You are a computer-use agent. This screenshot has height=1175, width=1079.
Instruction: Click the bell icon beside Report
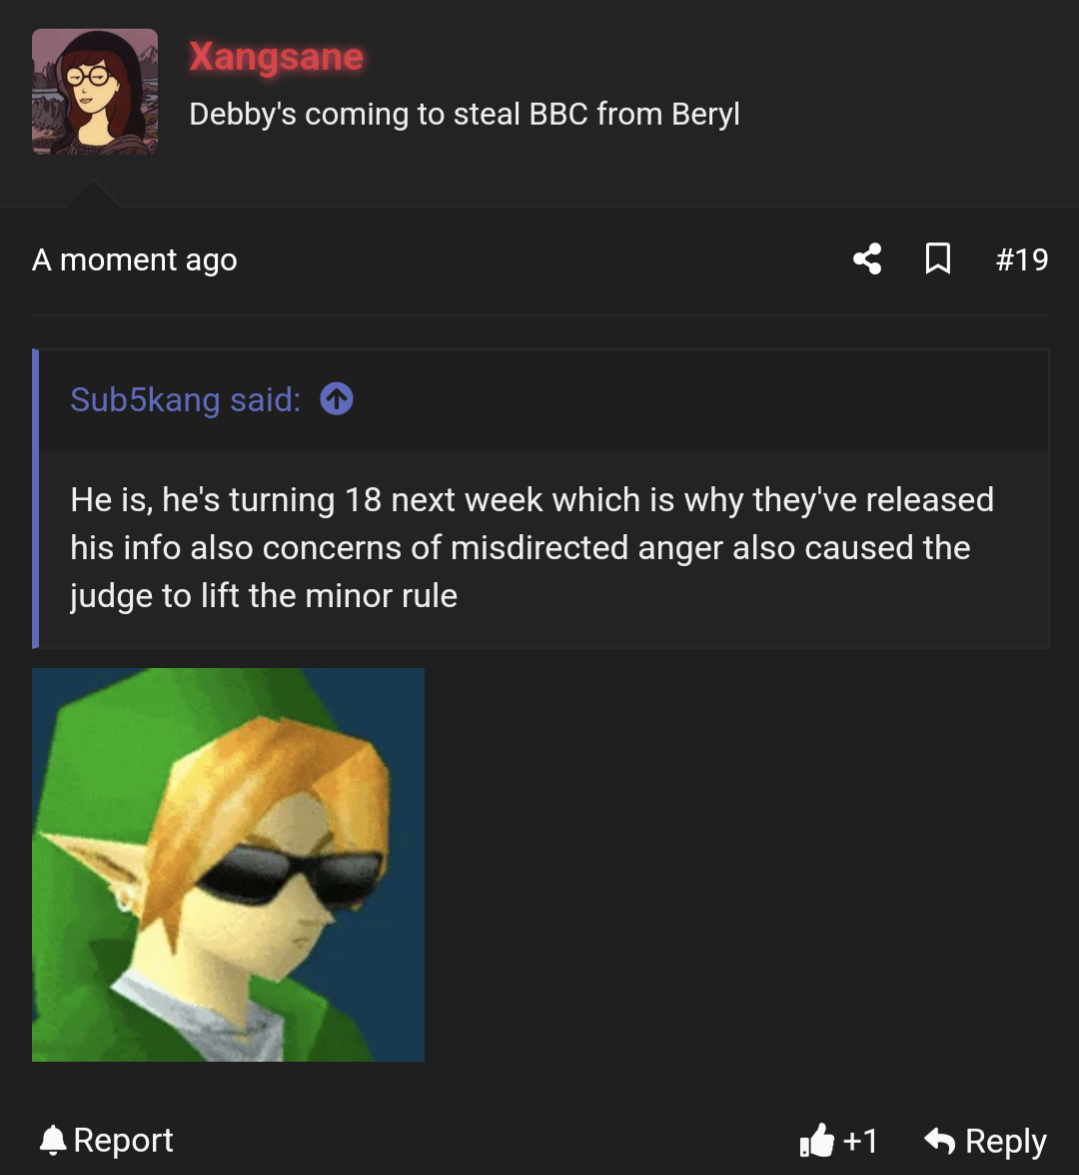[53, 1140]
